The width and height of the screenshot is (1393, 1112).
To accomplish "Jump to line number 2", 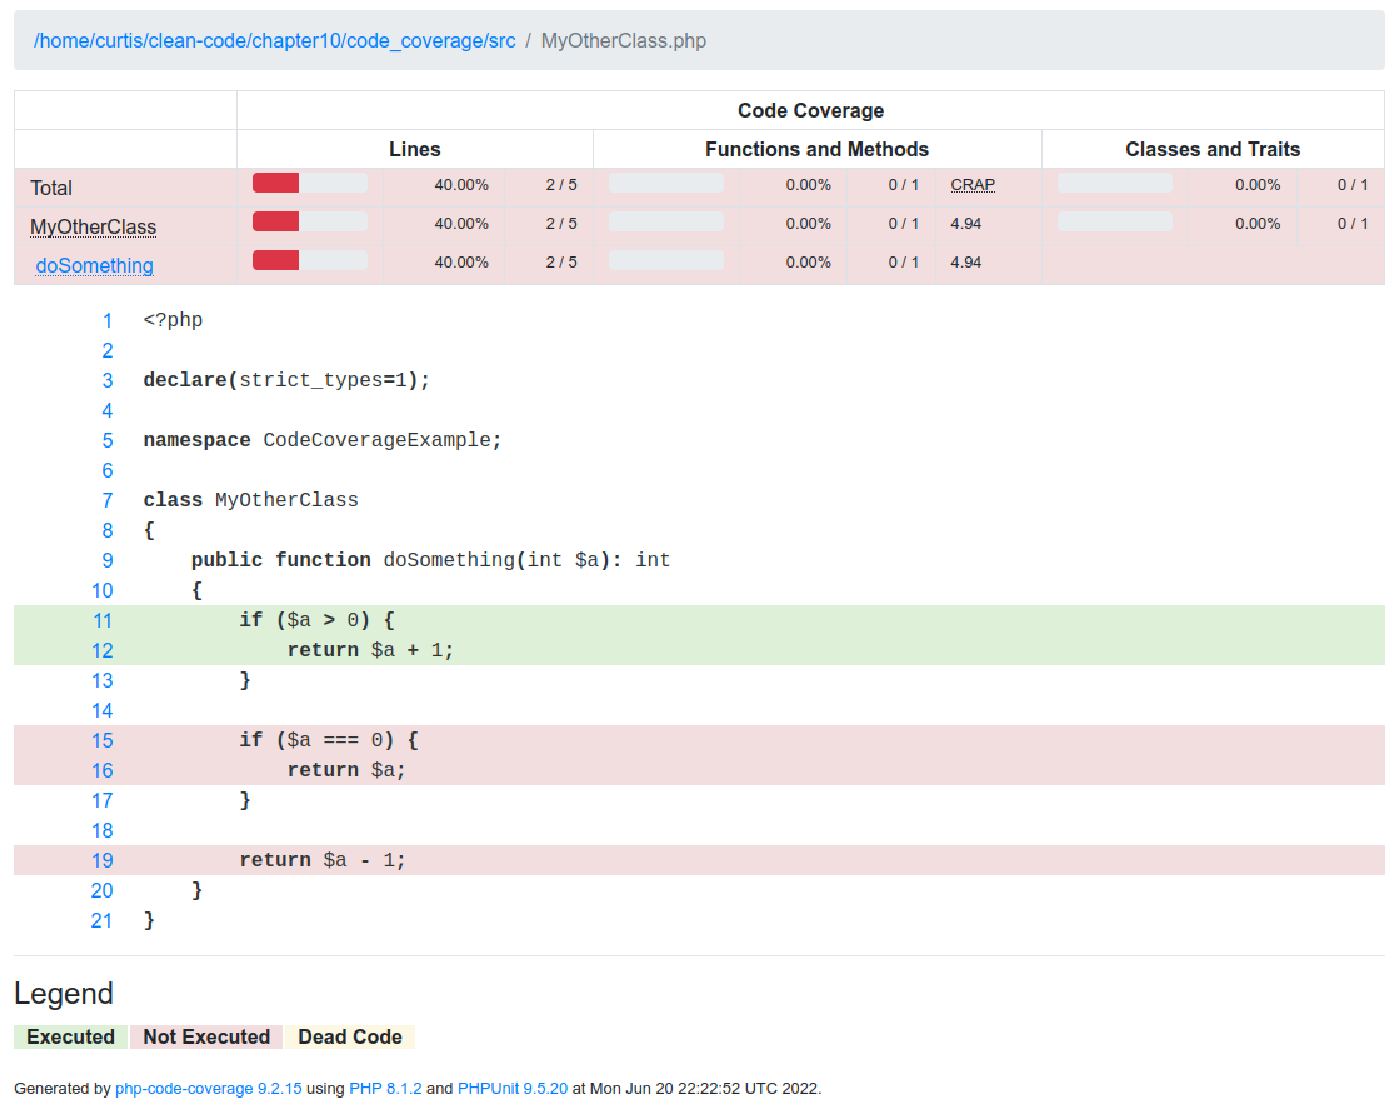I will [x=107, y=351].
